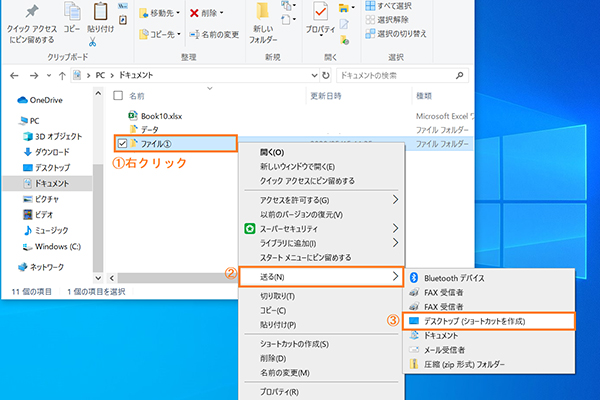Choose プロパティ(R) in context menu

click(279, 392)
